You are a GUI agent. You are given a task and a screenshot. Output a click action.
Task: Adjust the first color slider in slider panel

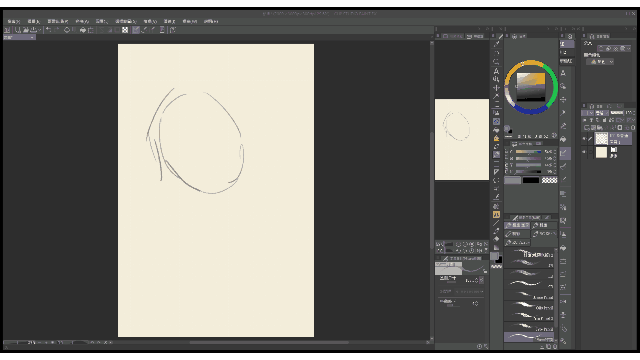(x=529, y=151)
